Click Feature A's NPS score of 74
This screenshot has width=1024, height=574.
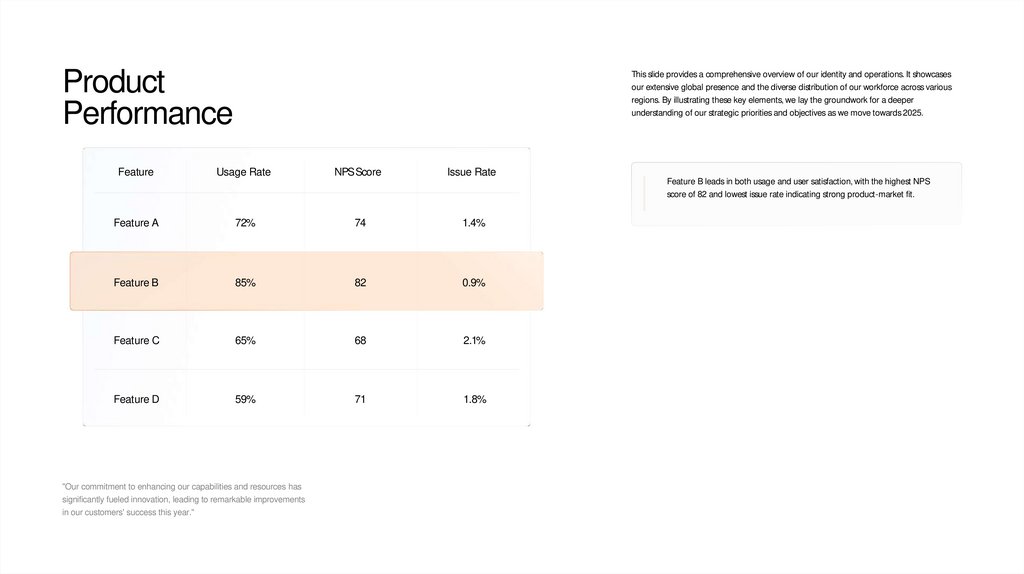click(360, 223)
